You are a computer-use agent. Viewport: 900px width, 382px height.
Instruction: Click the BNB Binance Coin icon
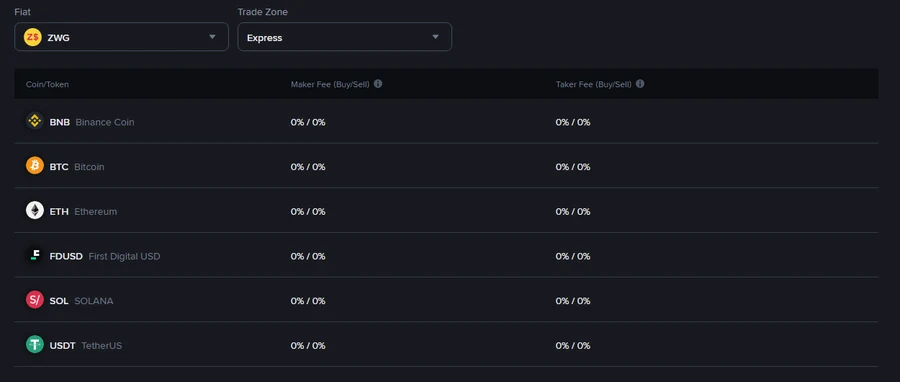[x=35, y=121]
